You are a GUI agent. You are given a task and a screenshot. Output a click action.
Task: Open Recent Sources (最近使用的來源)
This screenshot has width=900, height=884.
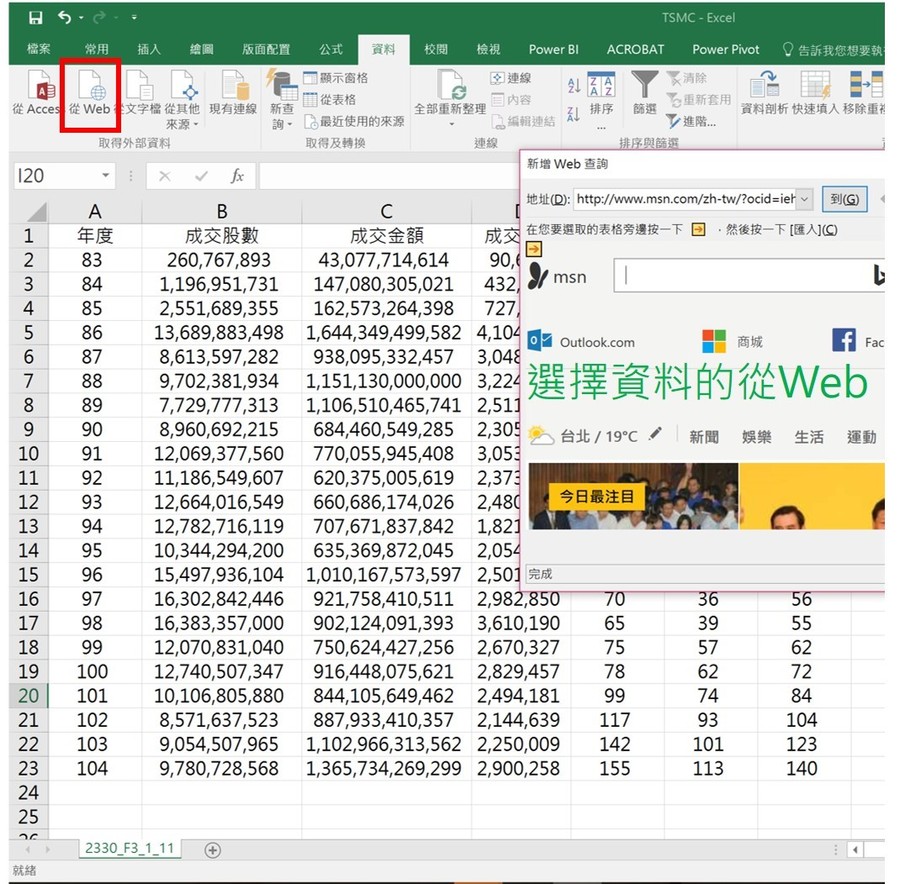click(354, 121)
